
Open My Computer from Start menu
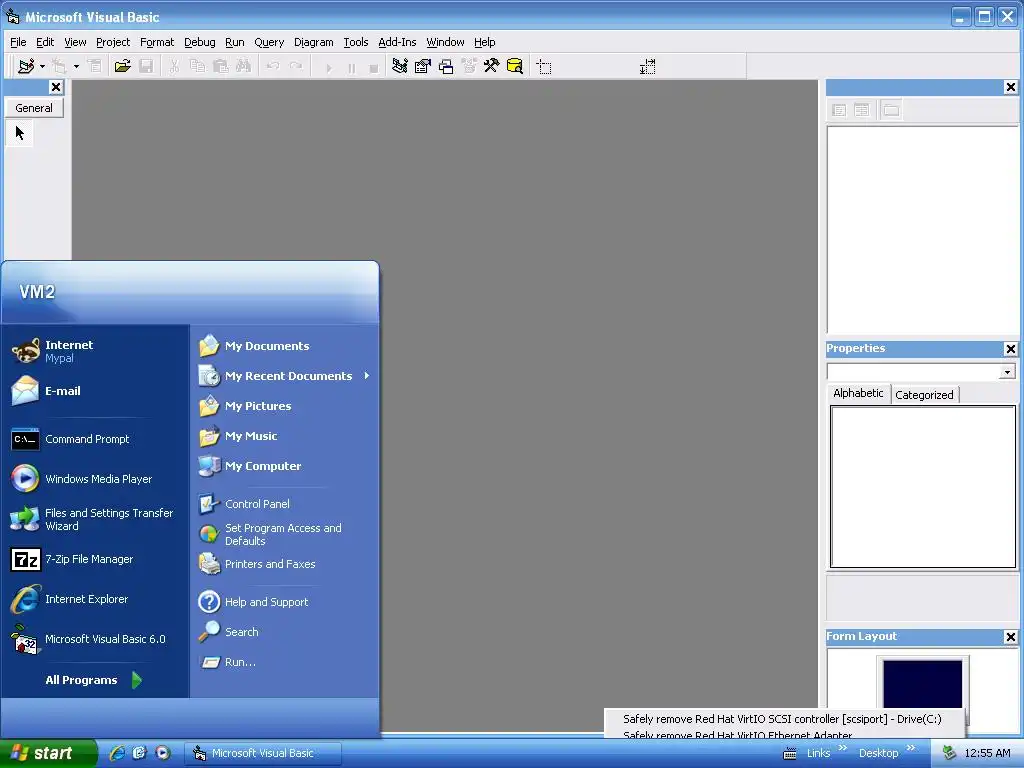pyautogui.click(x=284, y=466)
